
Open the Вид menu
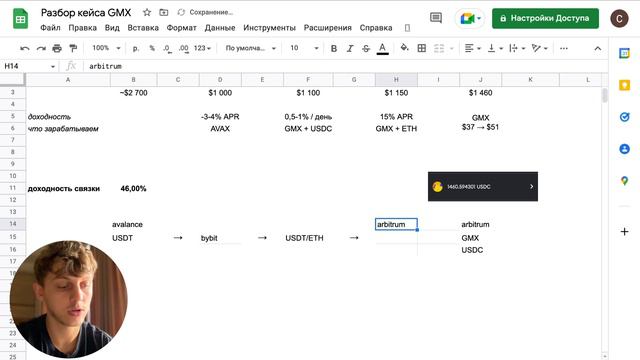(x=112, y=28)
